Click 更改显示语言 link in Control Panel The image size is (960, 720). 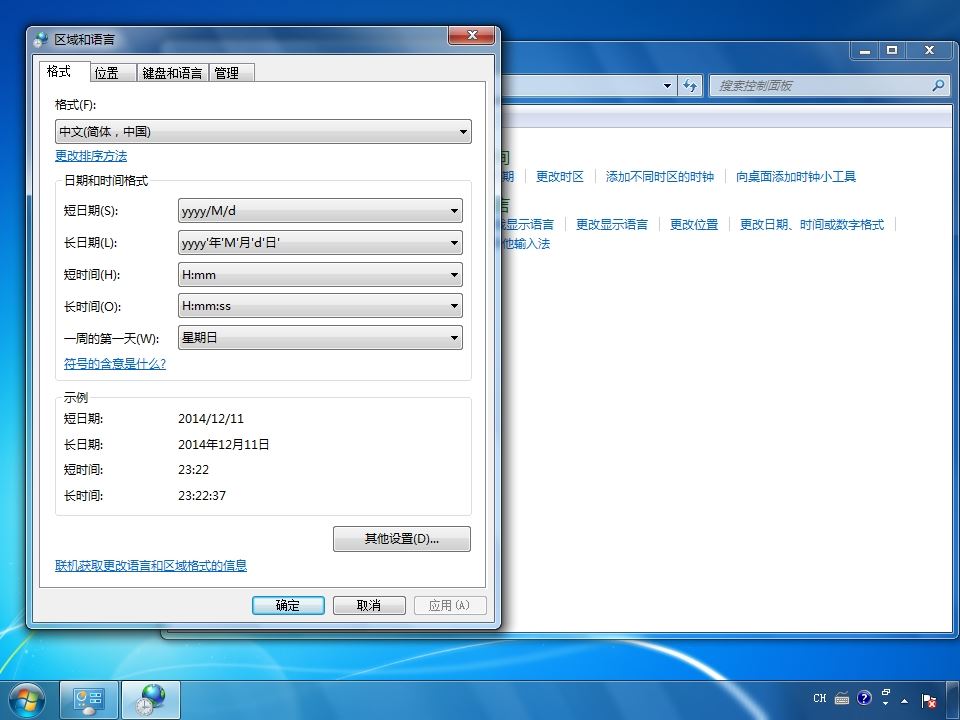click(612, 225)
